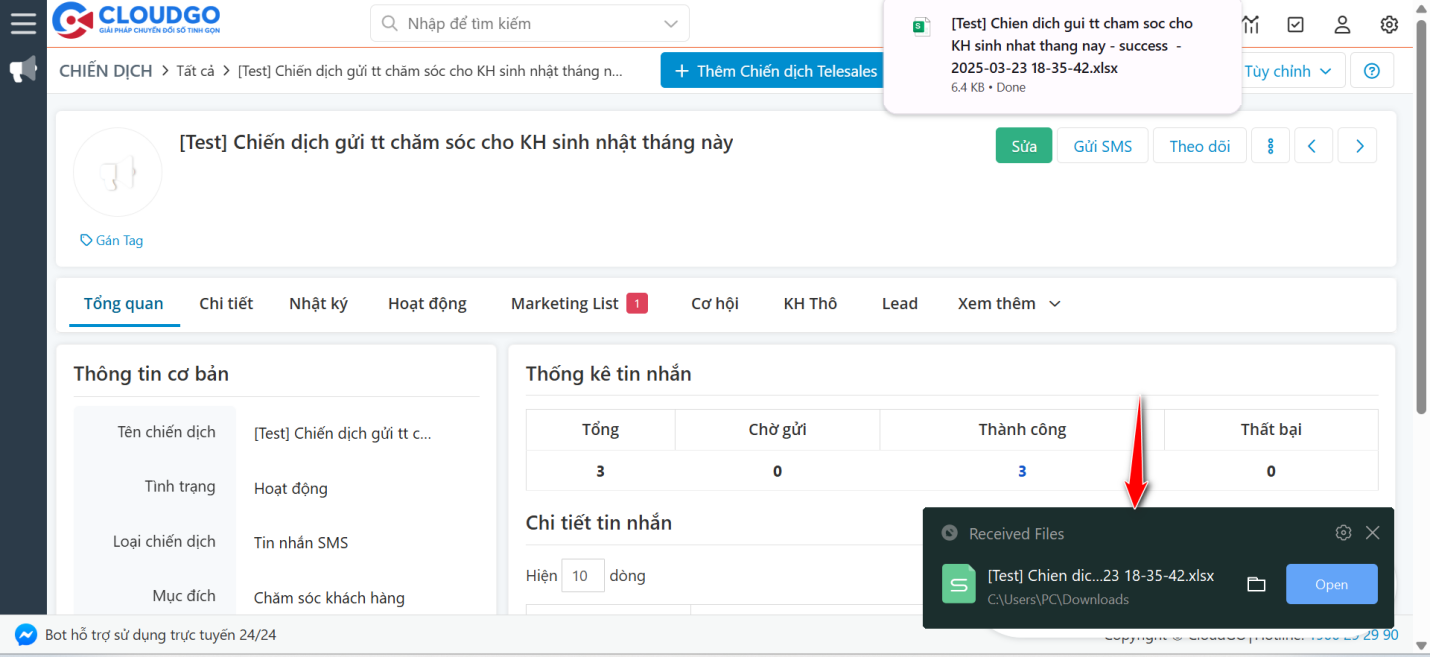Click the Gửi SMS button
This screenshot has width=1430, height=657.
tap(1102, 145)
